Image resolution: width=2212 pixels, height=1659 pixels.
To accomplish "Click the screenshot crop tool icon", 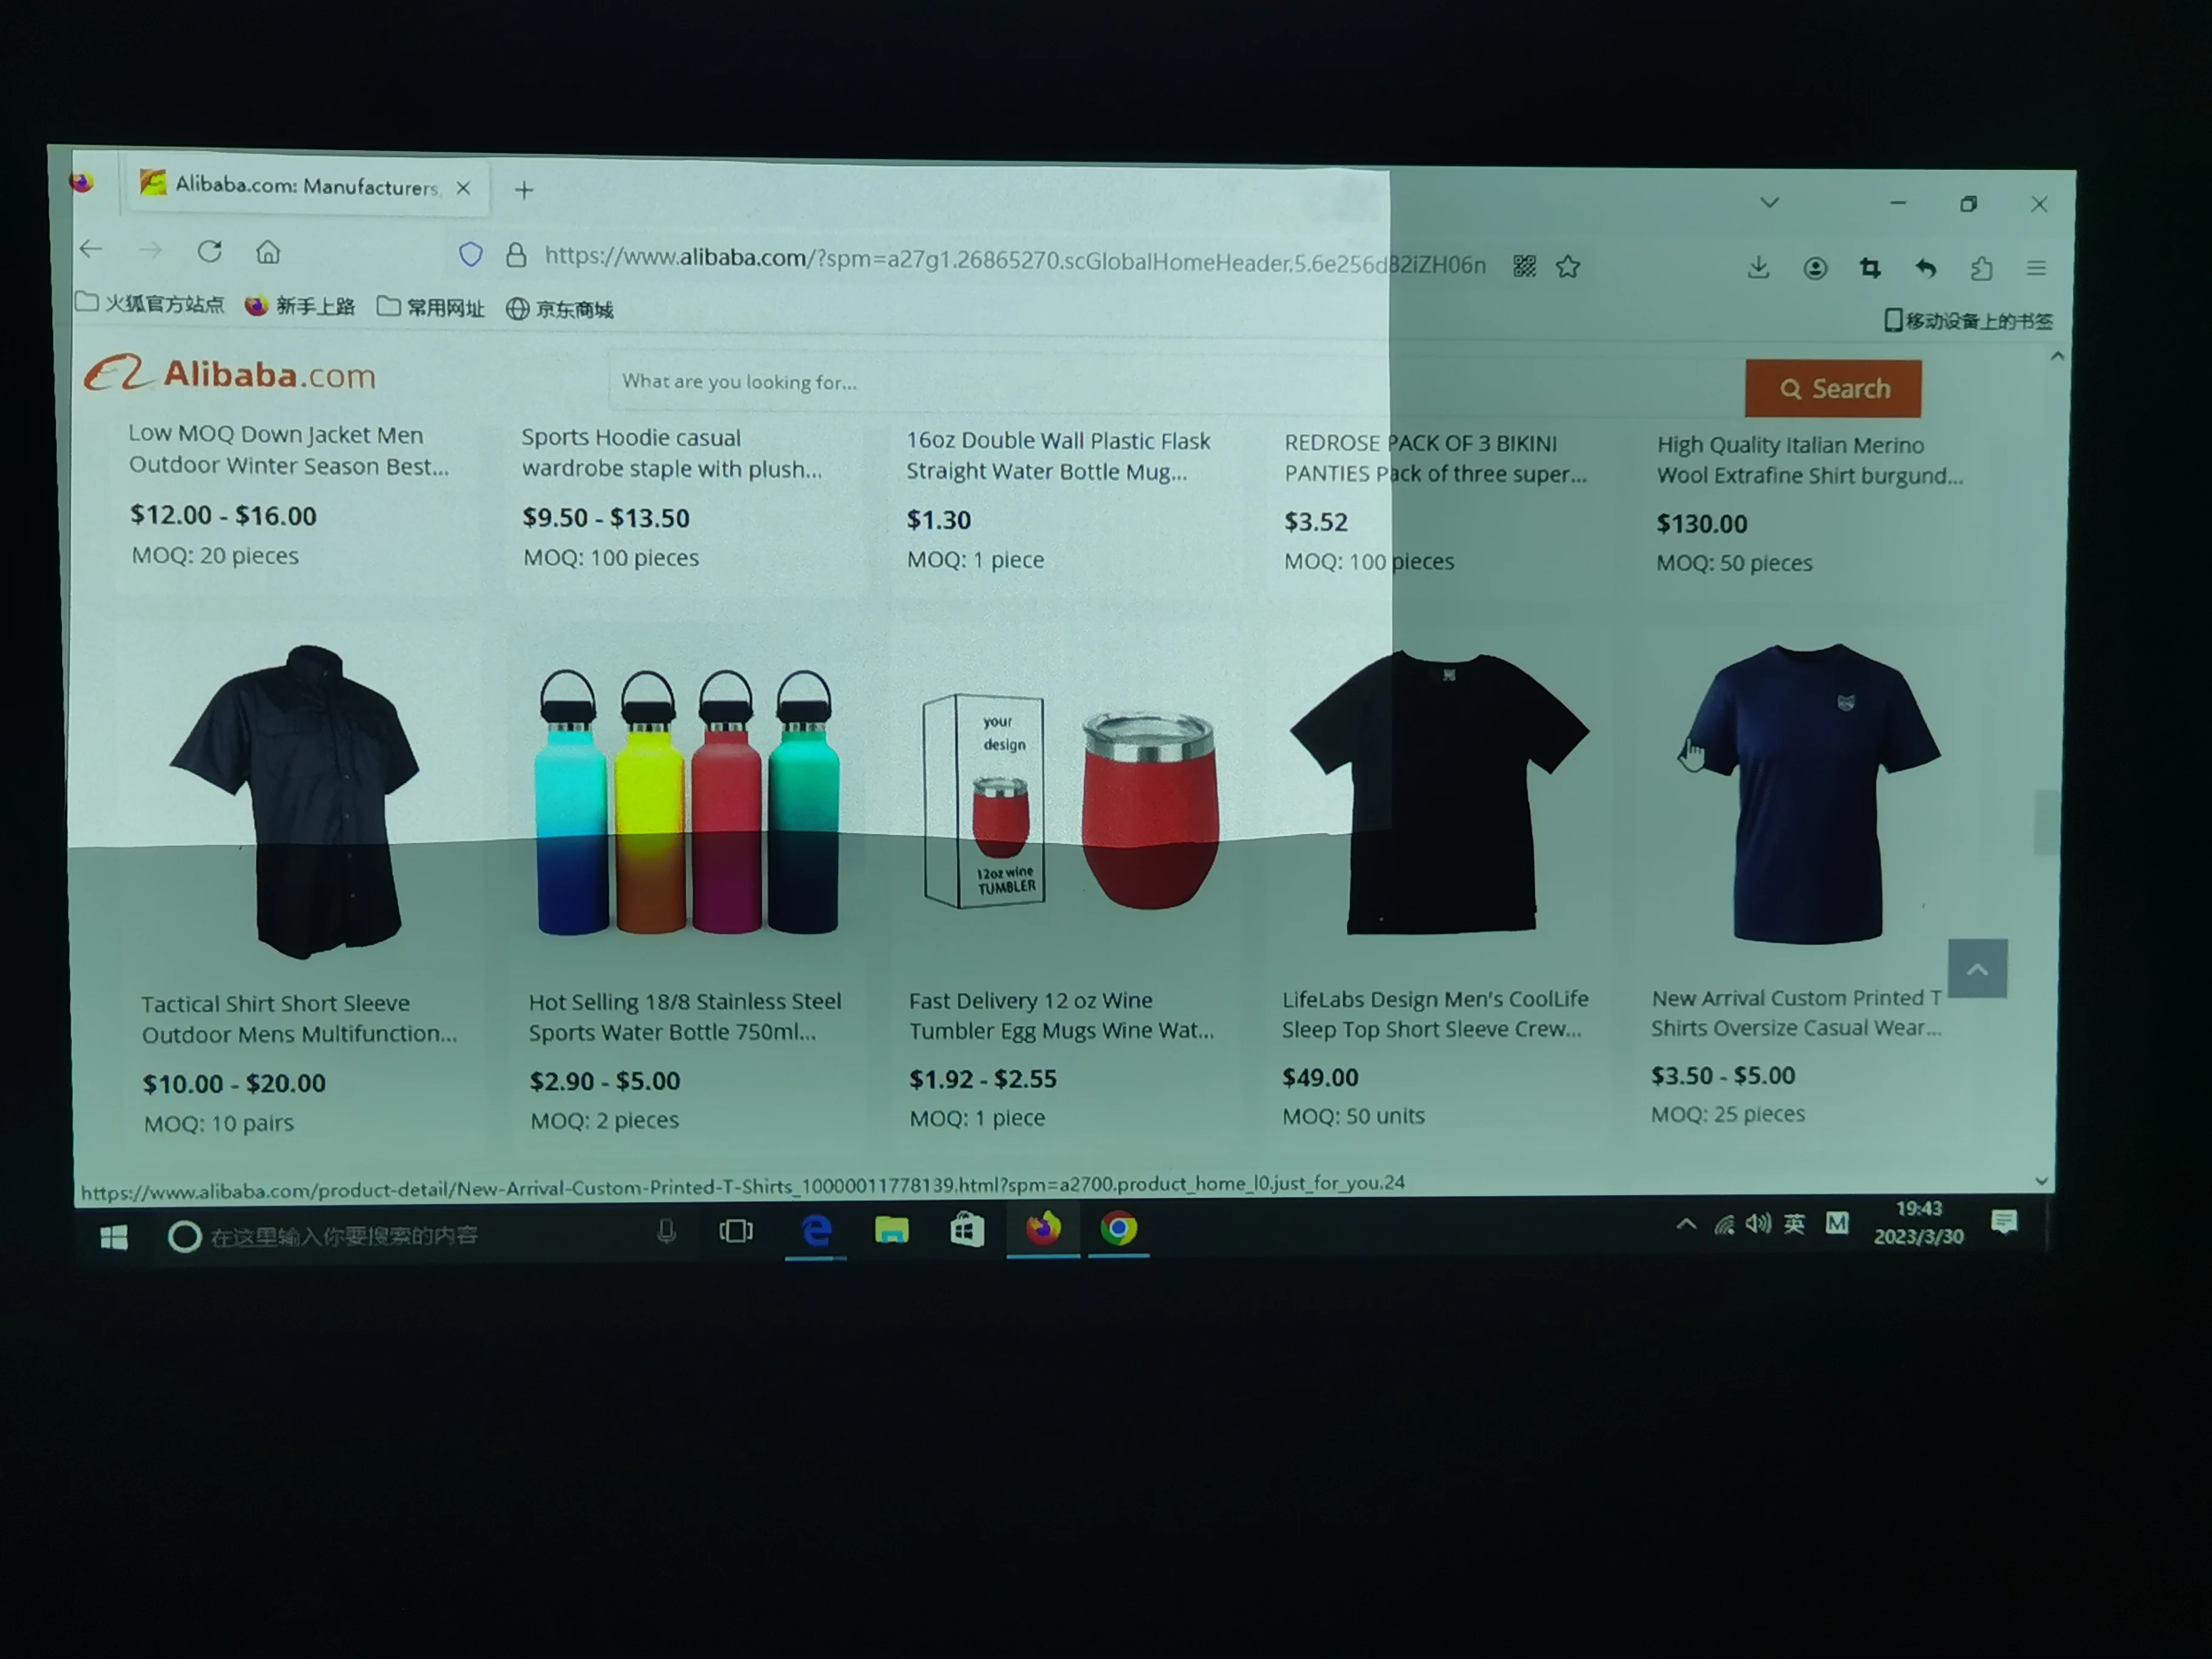I will click(1870, 268).
